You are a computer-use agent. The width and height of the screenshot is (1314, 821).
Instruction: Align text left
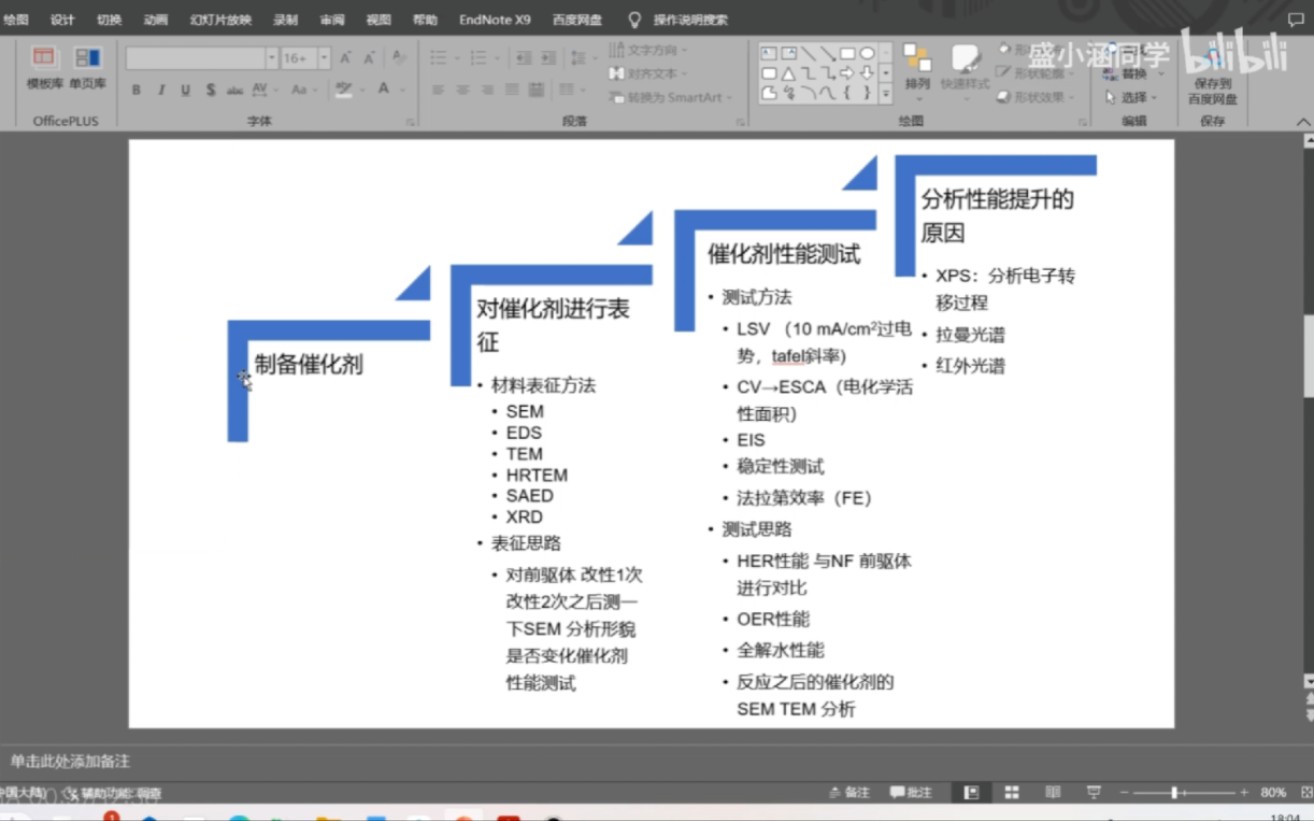tap(438, 90)
